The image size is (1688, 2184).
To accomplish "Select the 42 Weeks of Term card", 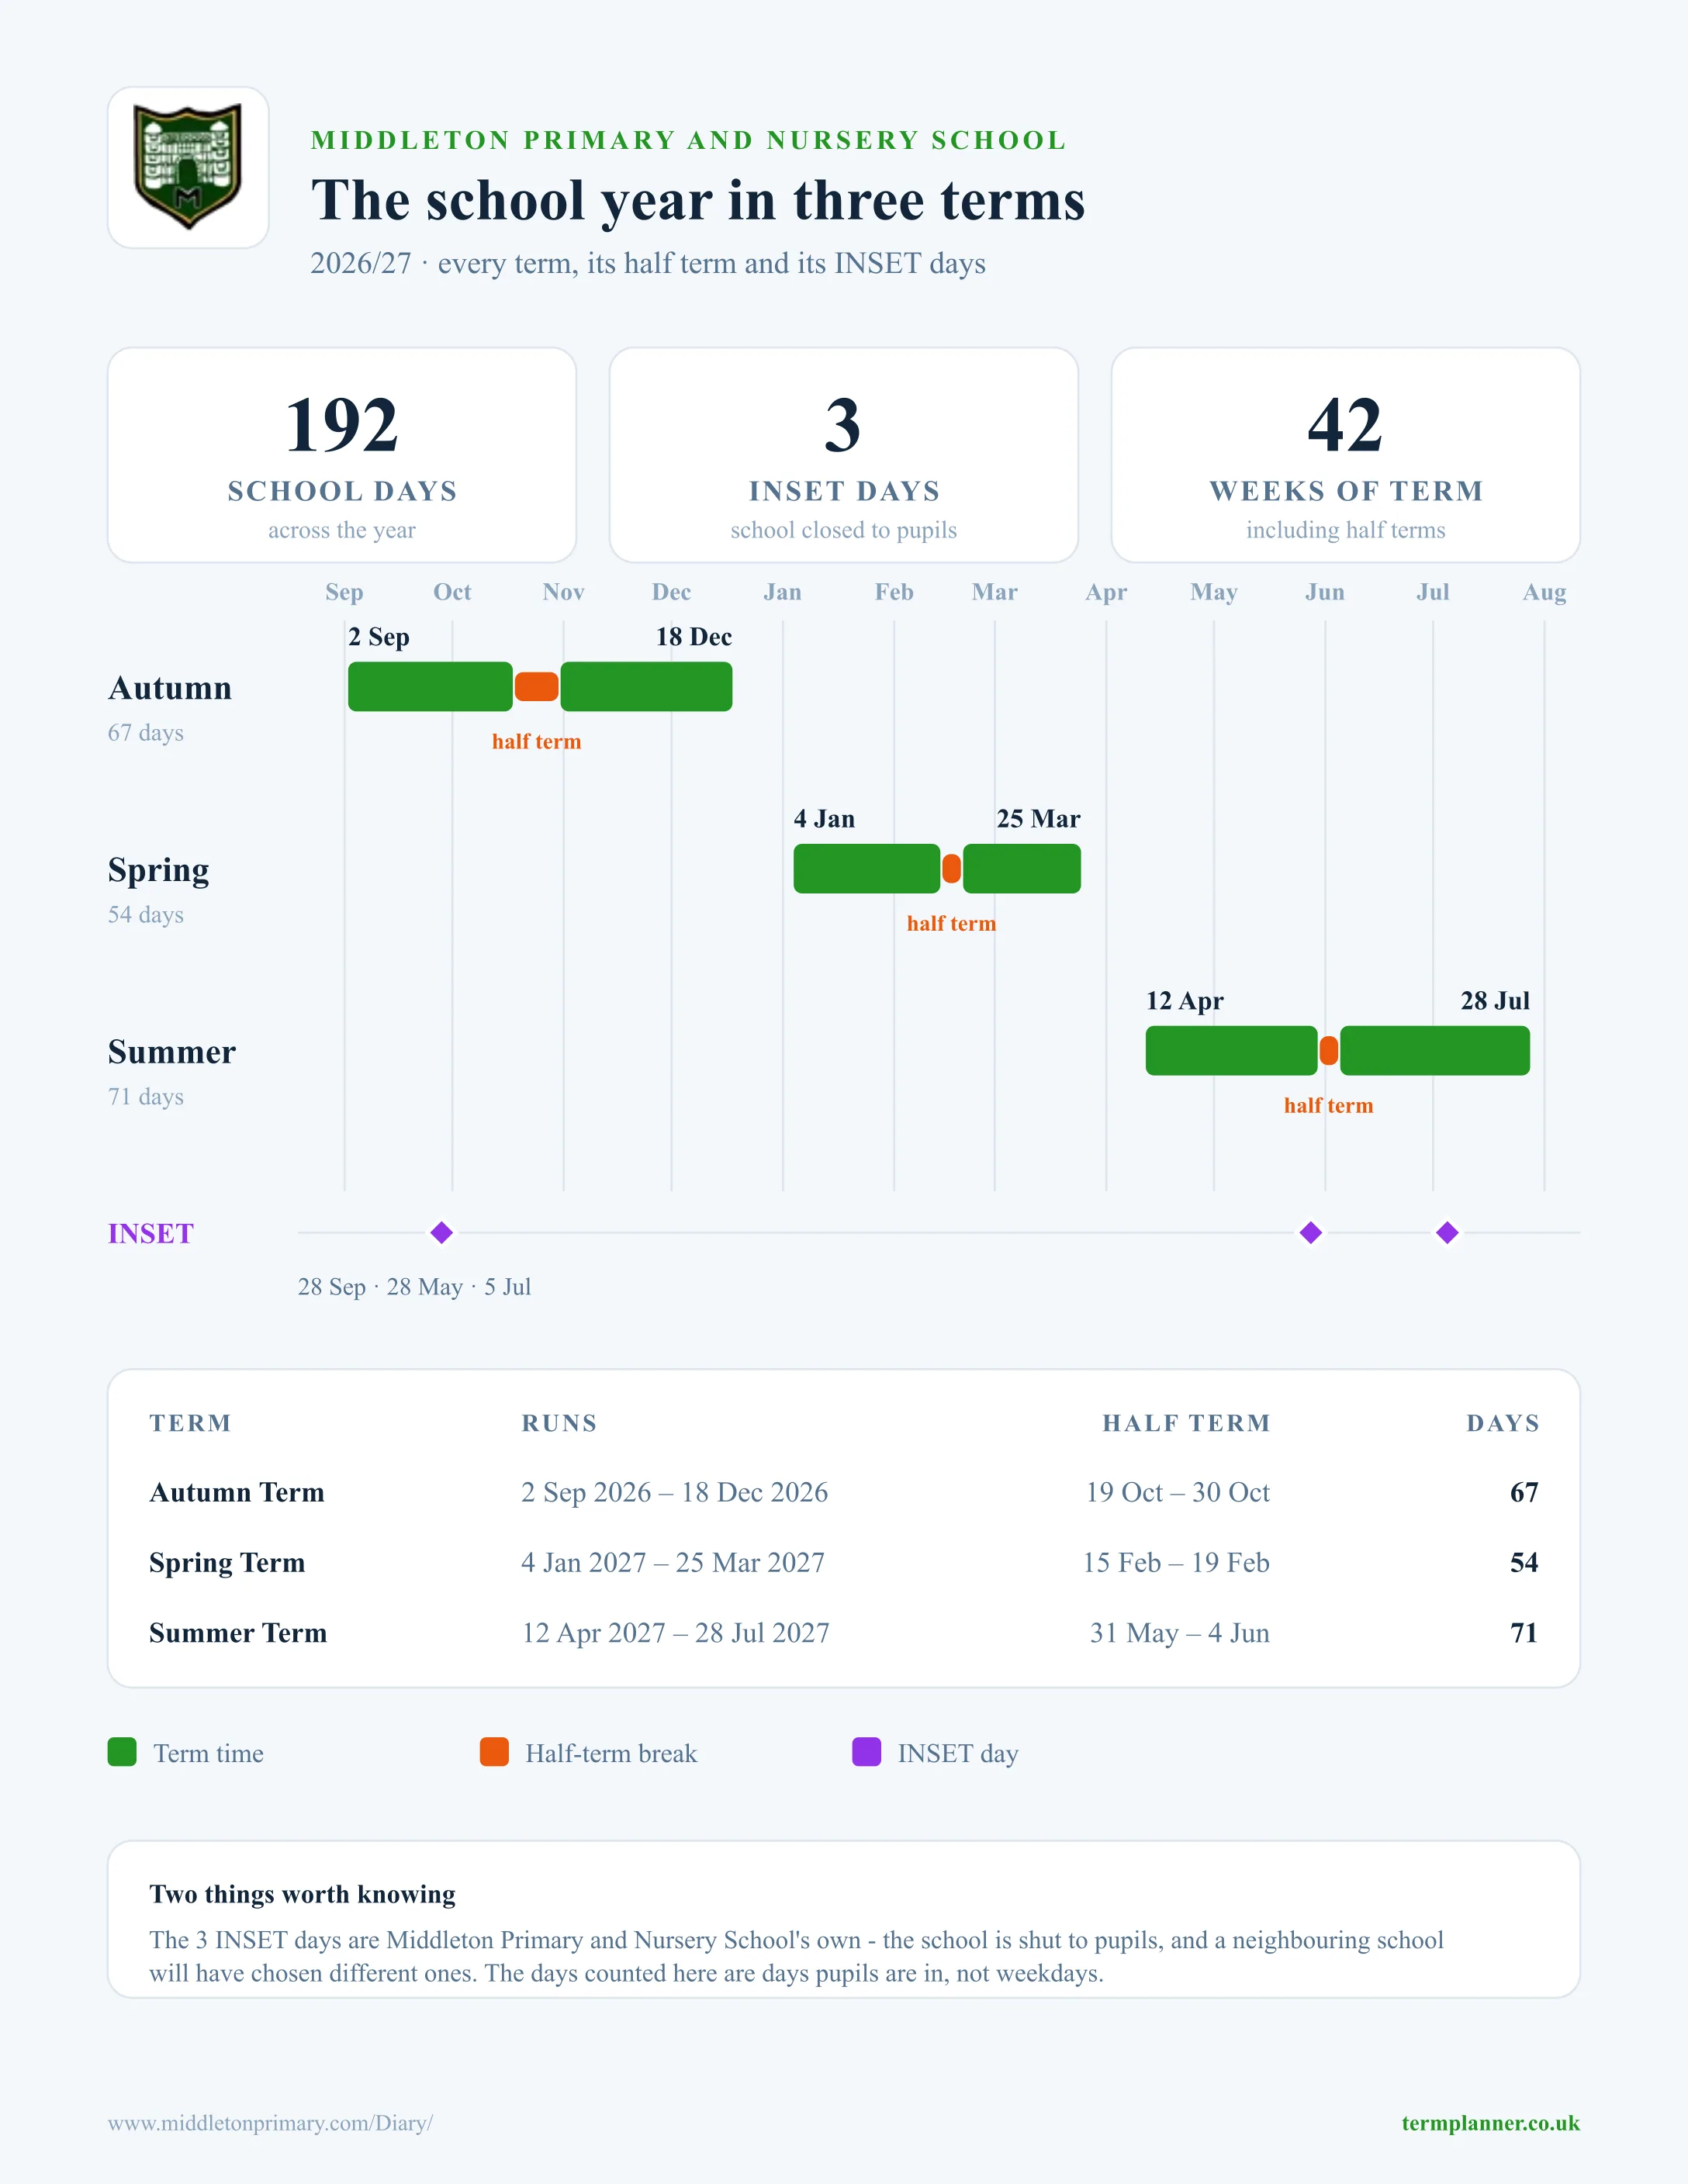I will click(1346, 455).
